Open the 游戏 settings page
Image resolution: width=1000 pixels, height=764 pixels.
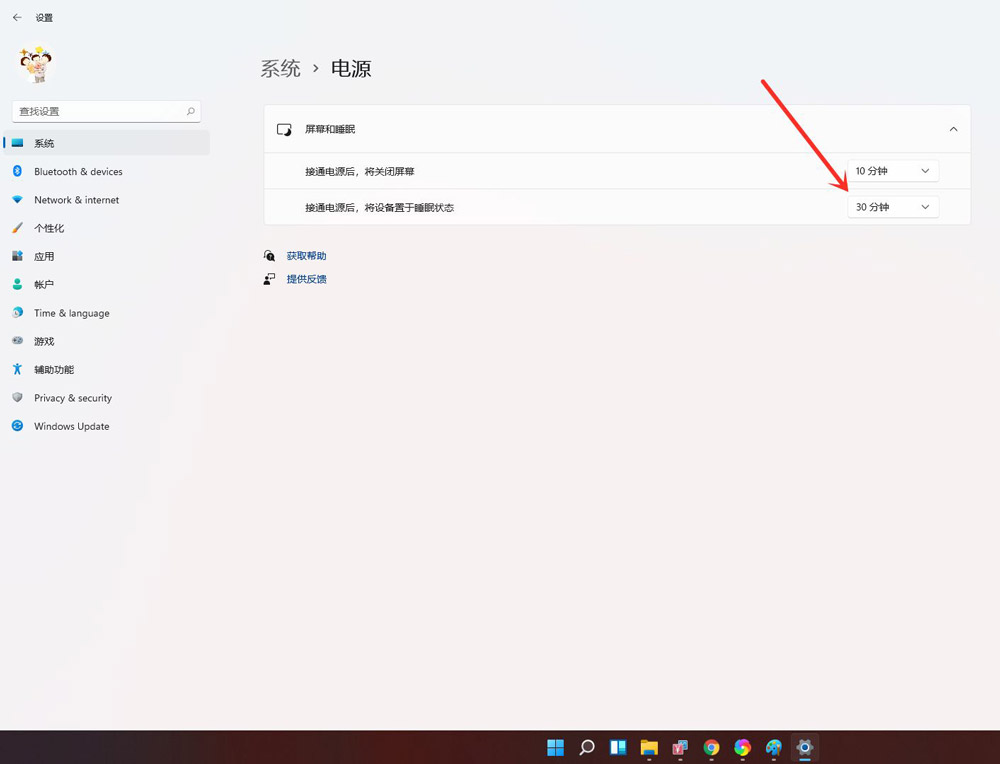(x=46, y=341)
